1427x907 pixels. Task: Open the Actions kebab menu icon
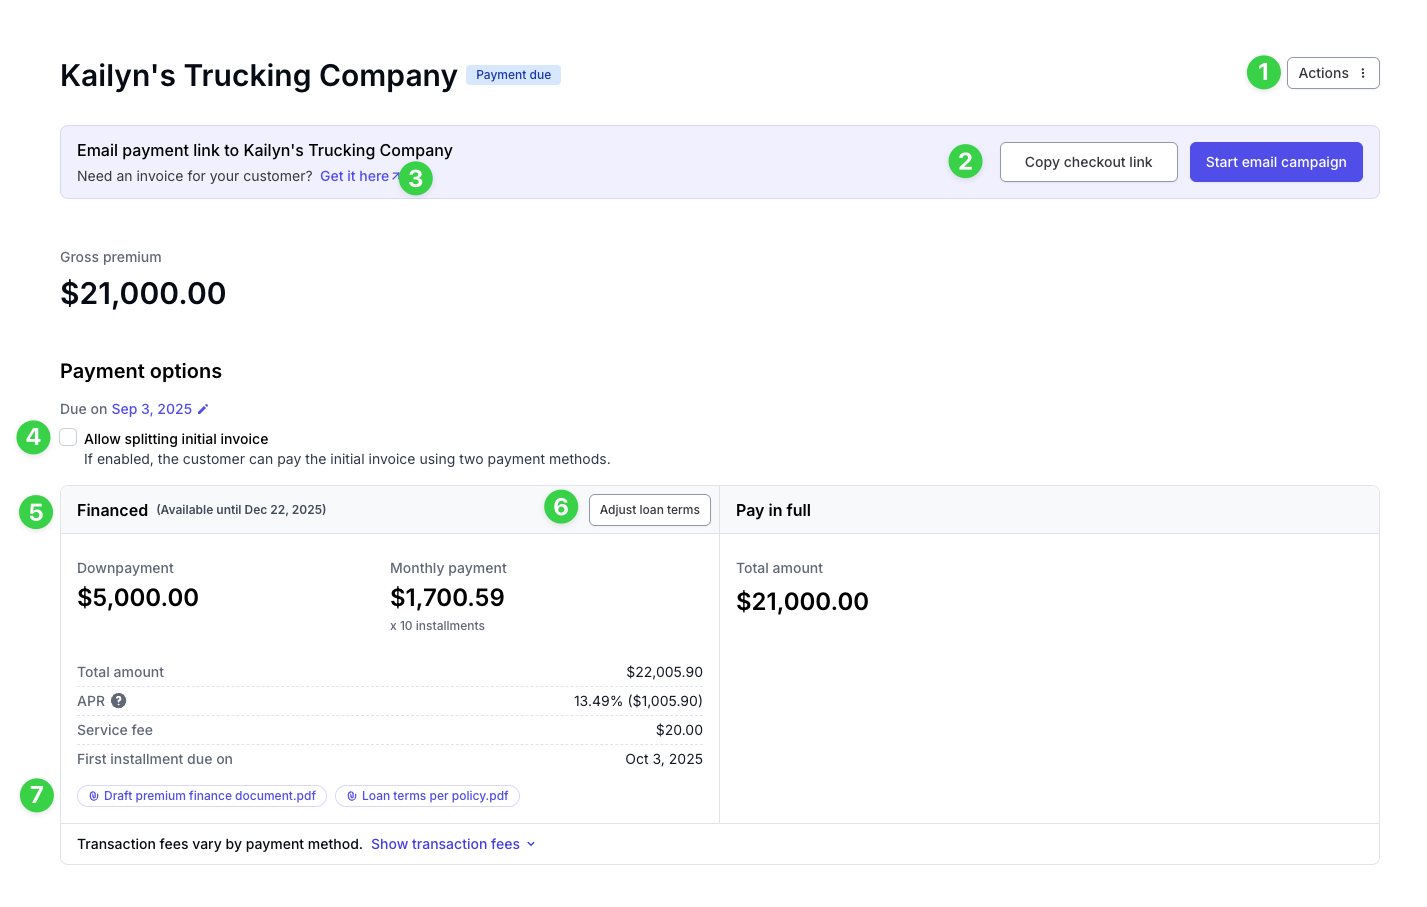pos(1362,73)
